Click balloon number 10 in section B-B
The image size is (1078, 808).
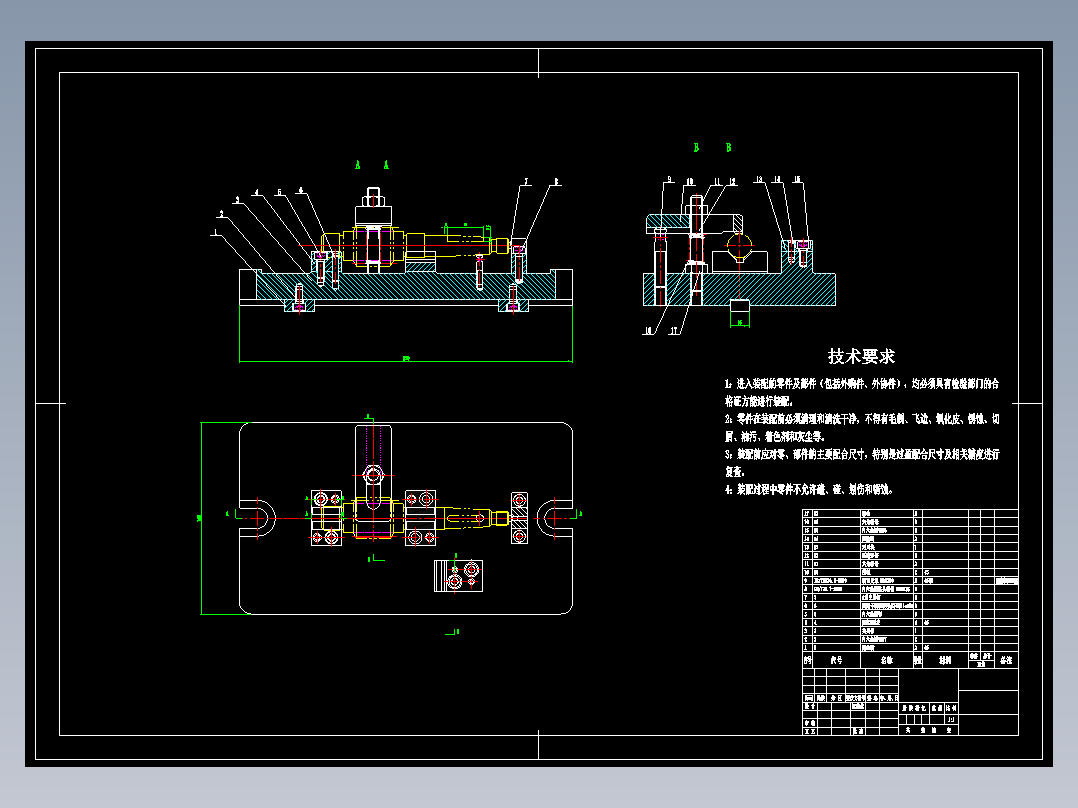click(x=689, y=182)
